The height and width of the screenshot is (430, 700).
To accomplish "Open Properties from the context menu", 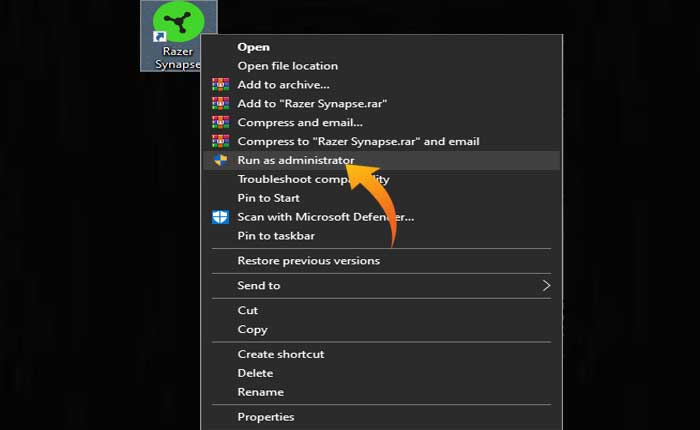I will tap(265, 417).
